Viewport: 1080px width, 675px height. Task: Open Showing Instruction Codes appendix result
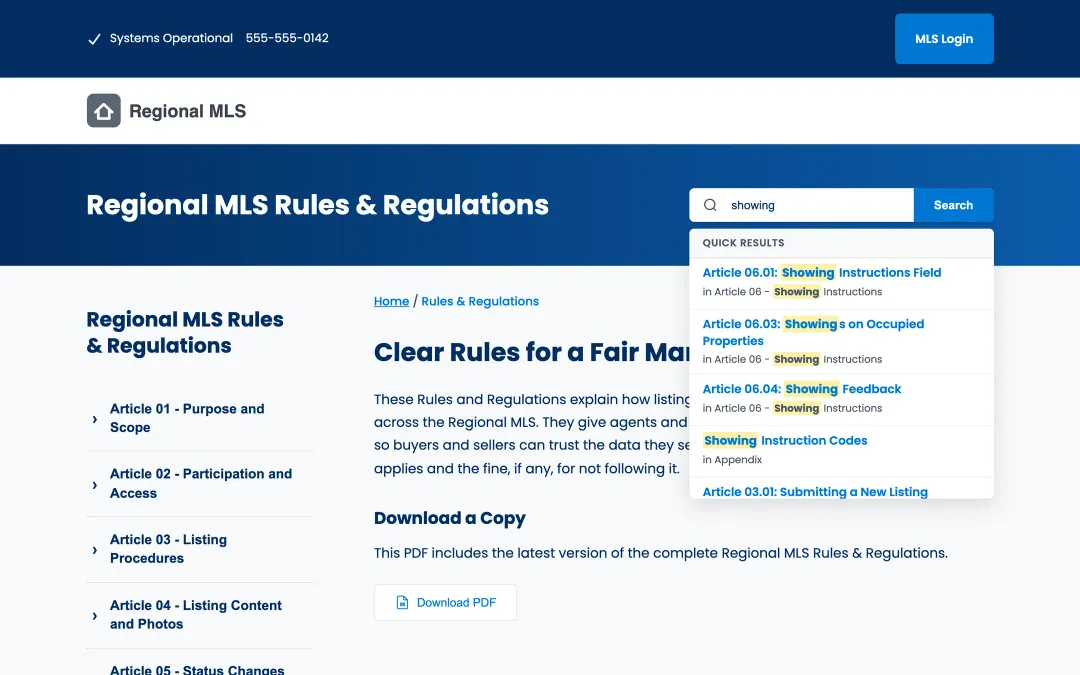[x=785, y=441]
